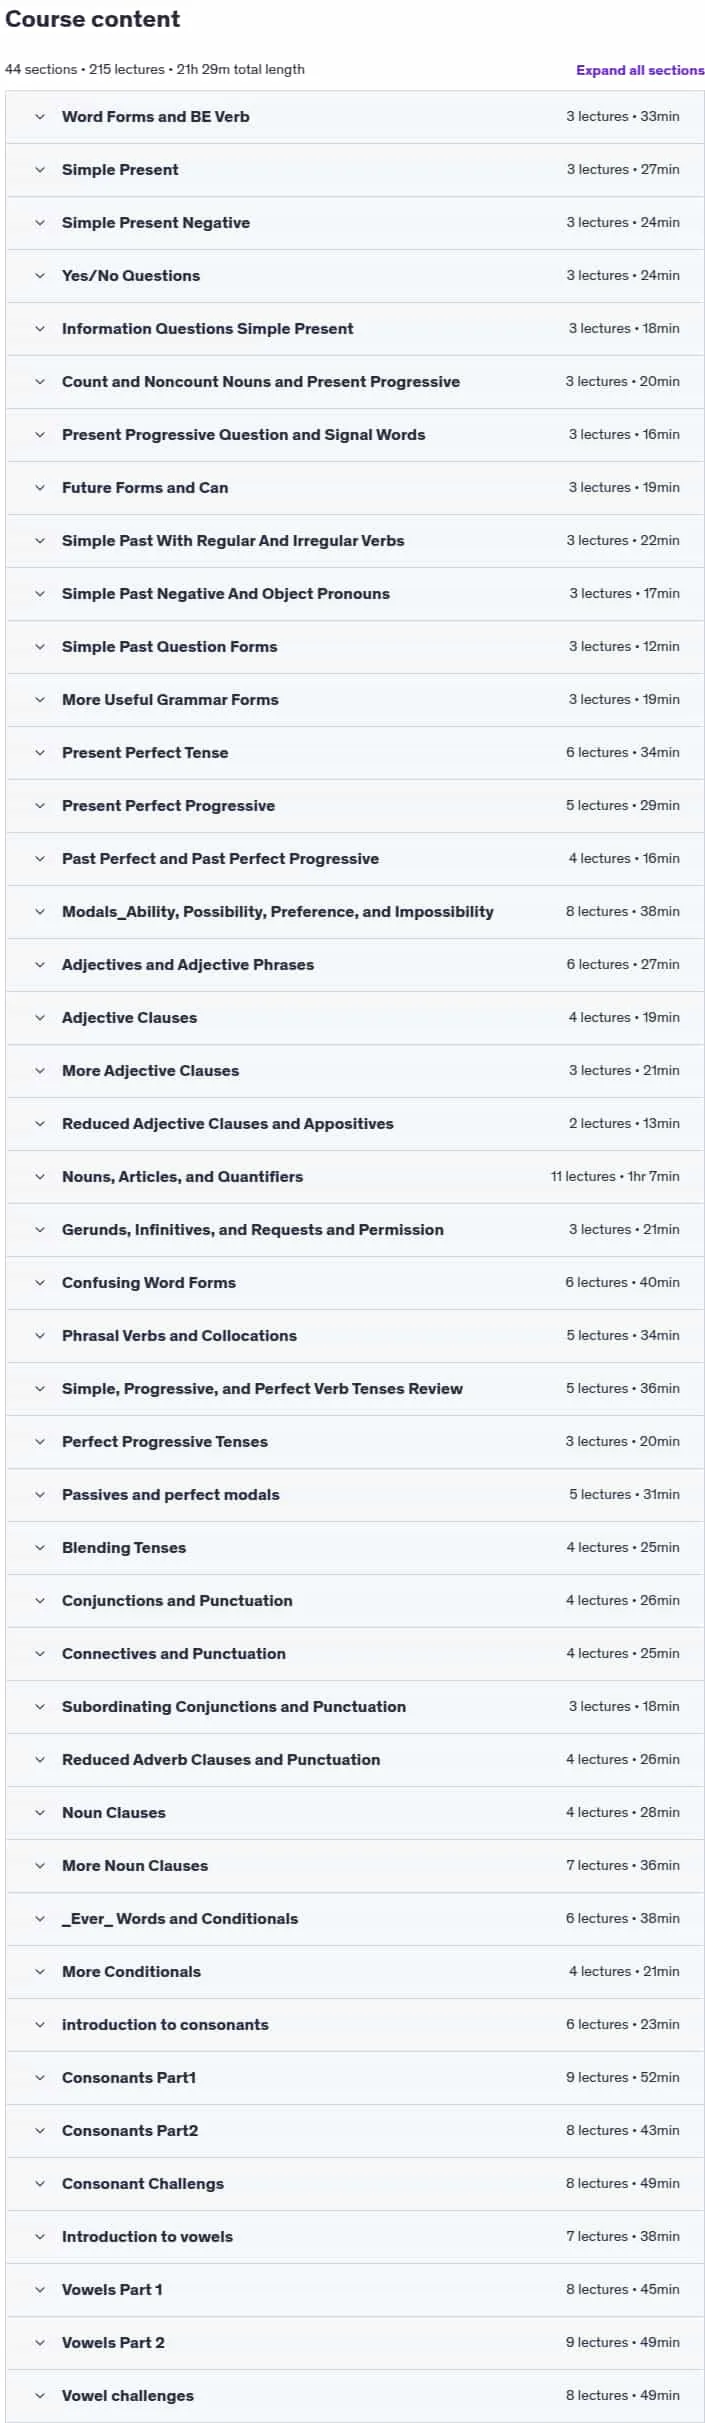The height and width of the screenshot is (2423, 705).
Task: Click the chevron for Present Perfect Tense
Action: click(40, 753)
